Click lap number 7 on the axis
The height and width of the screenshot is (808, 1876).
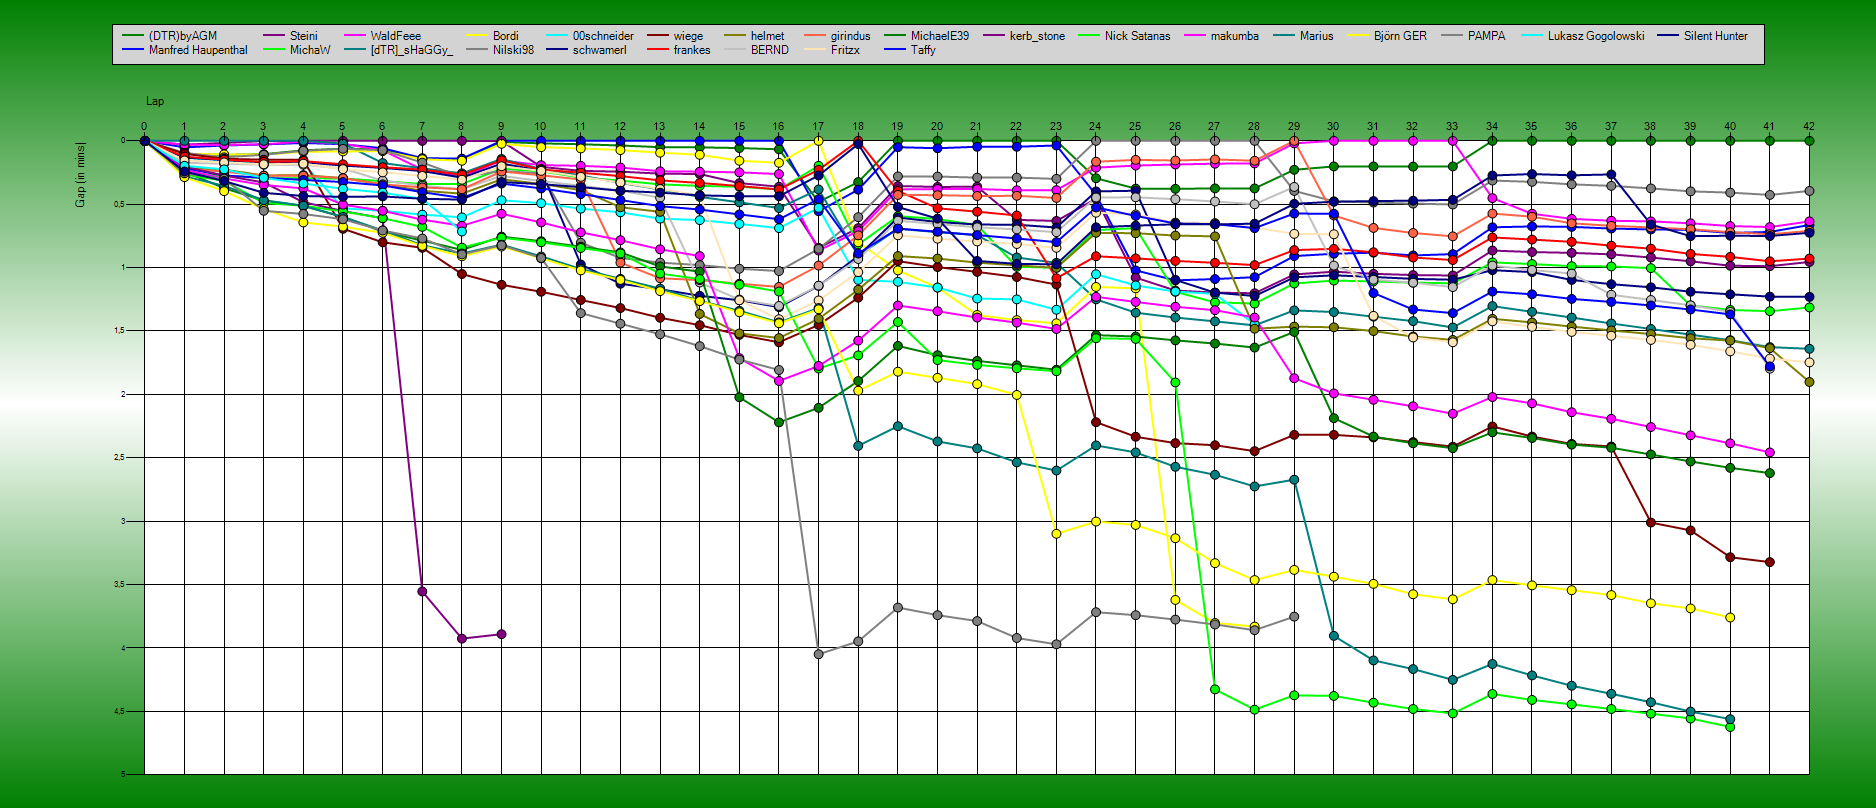coord(422,127)
